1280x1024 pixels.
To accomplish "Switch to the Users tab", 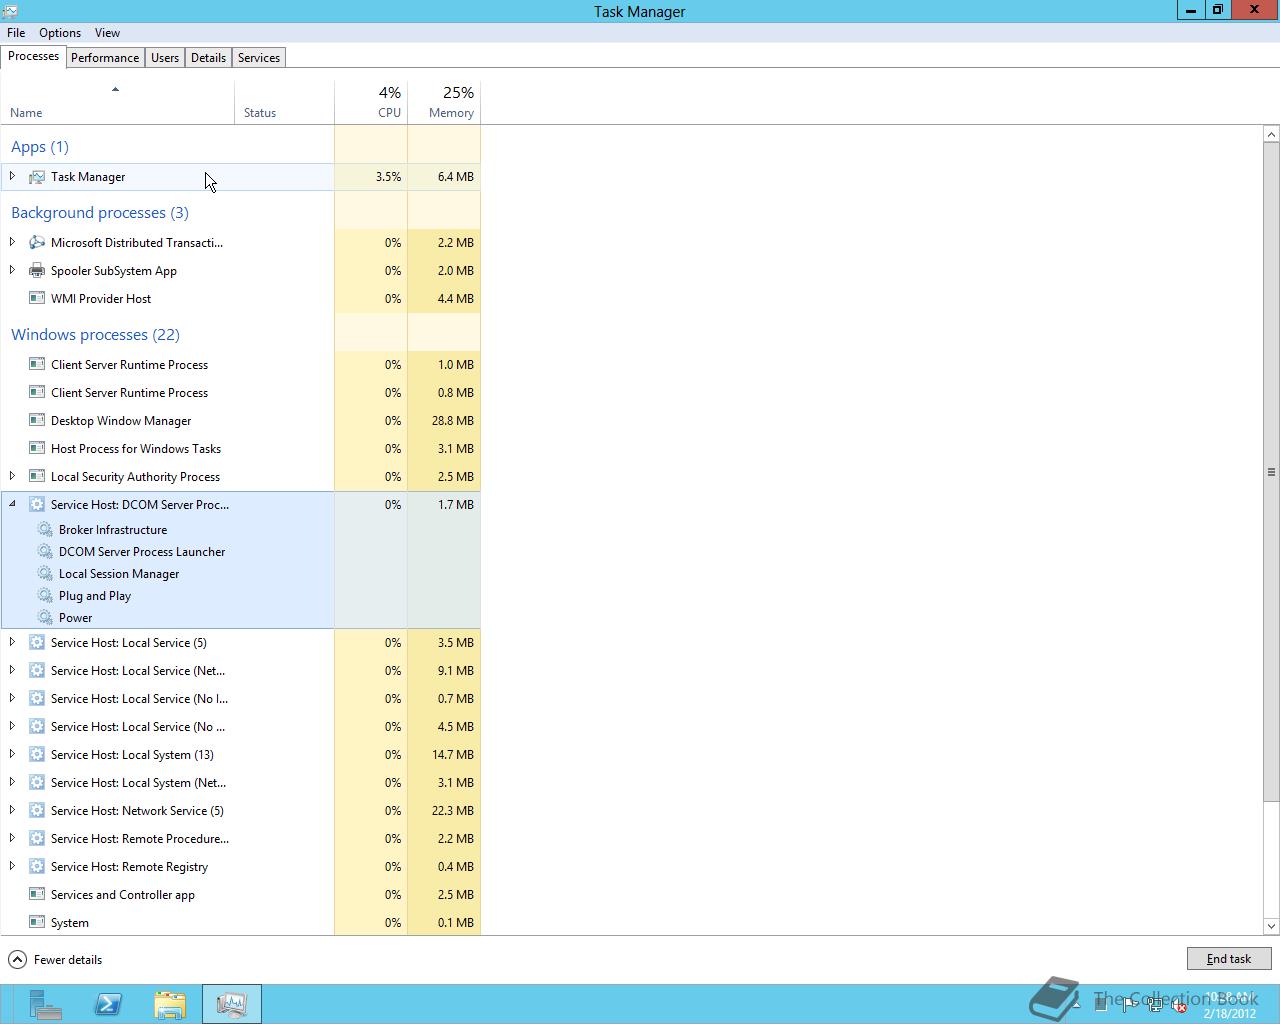I will (x=165, y=58).
